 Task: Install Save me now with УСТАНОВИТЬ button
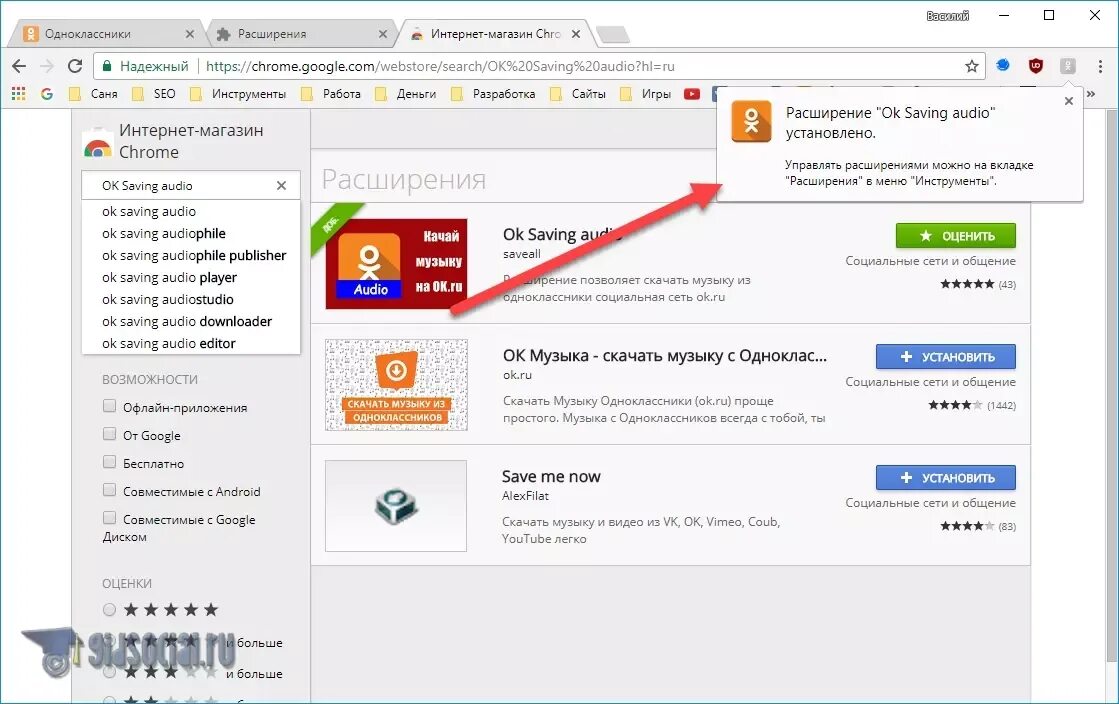pos(946,478)
